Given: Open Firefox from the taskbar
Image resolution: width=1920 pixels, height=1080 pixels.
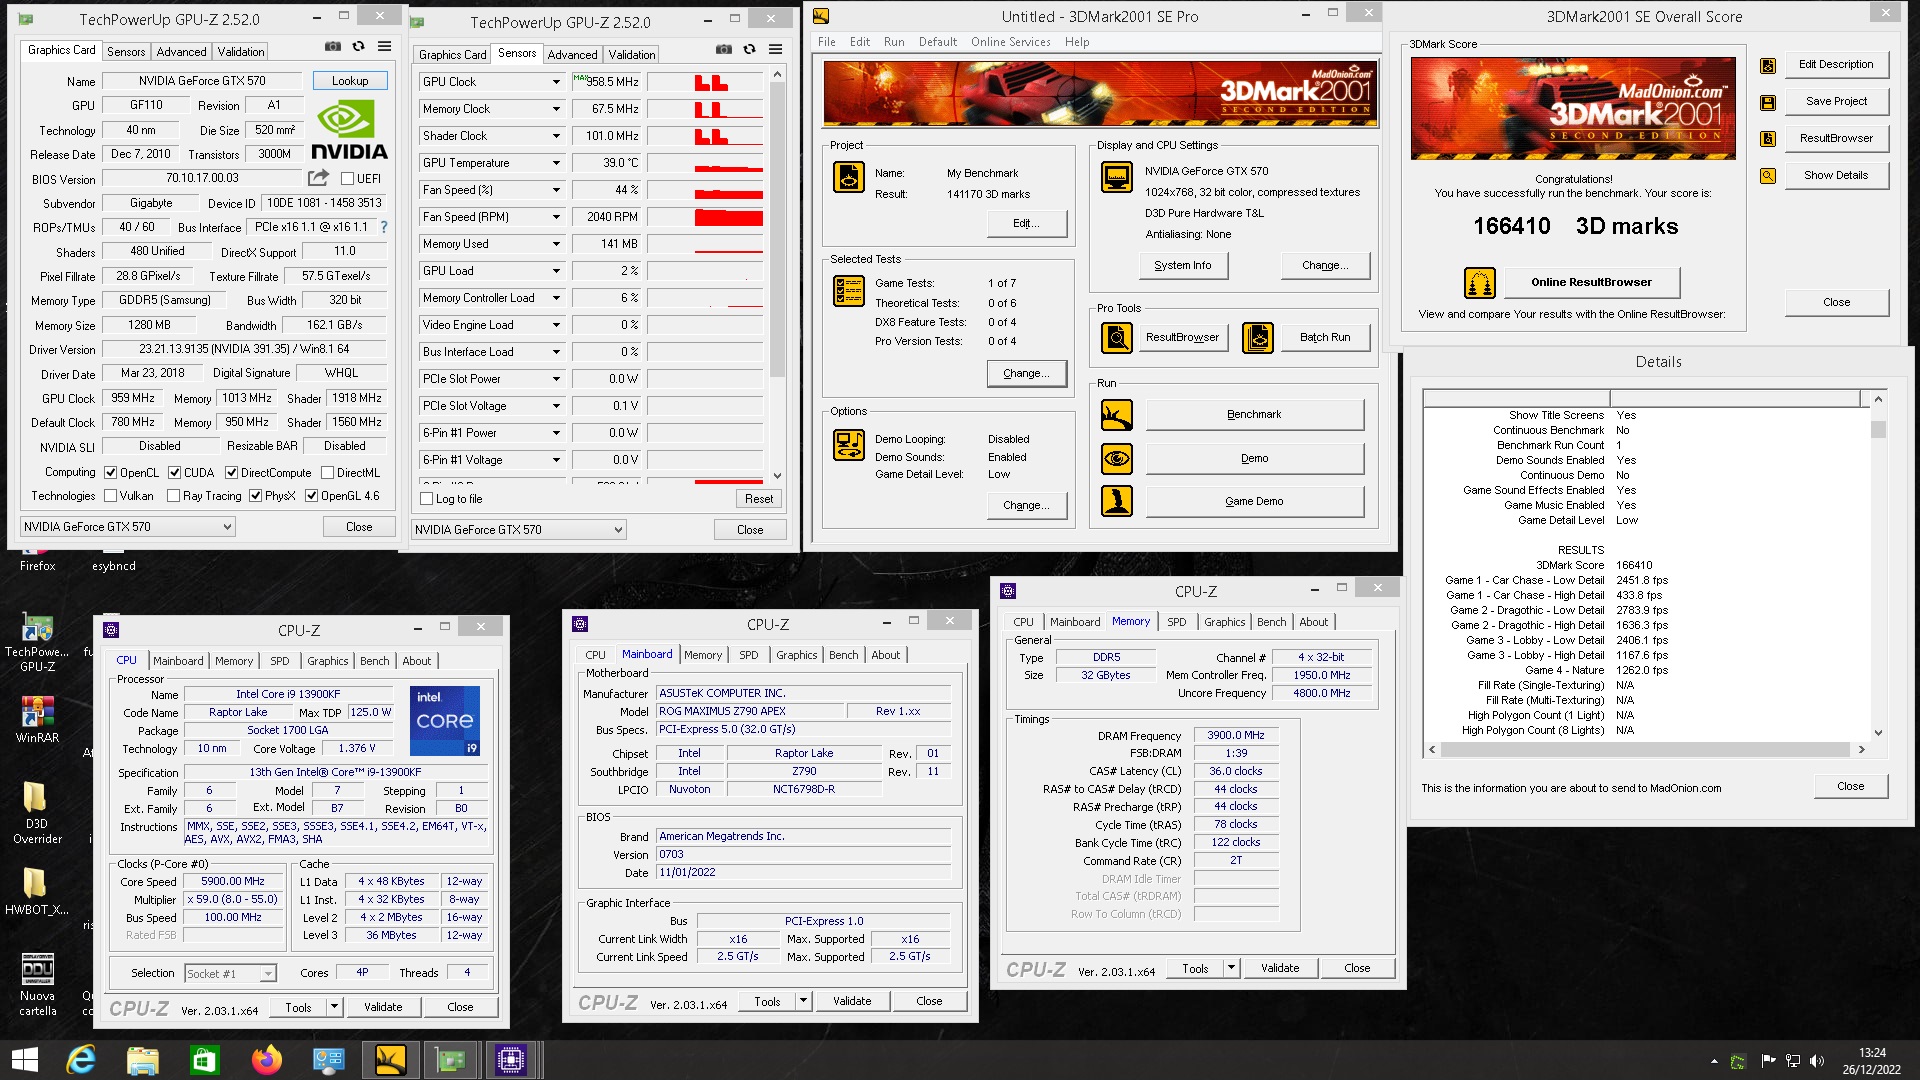Looking at the screenshot, I should click(x=267, y=1060).
